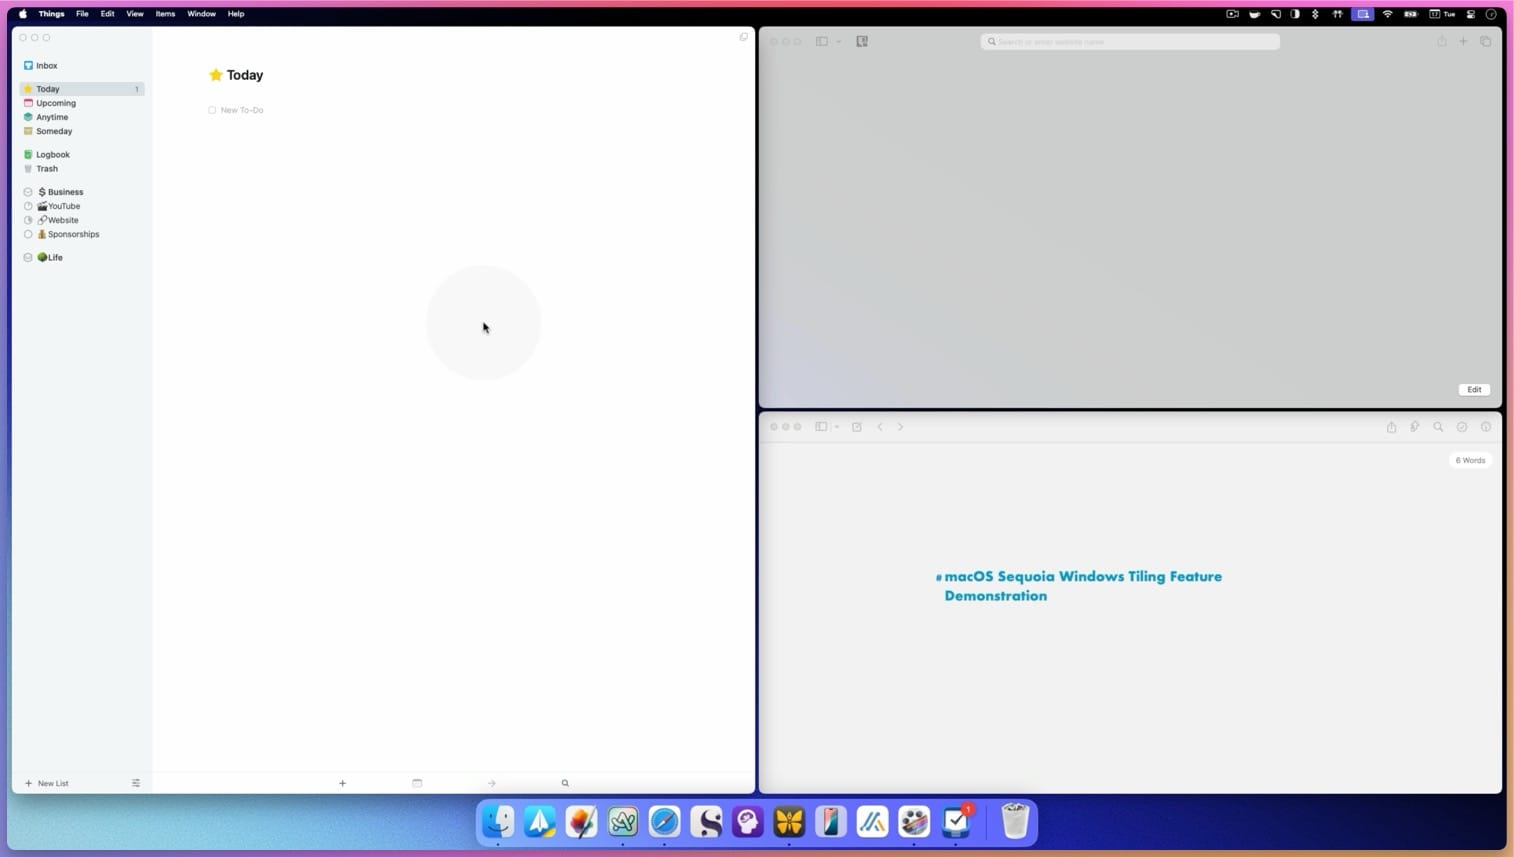Create a New List in Things
Image resolution: width=1514 pixels, height=857 pixels.
click(48, 783)
